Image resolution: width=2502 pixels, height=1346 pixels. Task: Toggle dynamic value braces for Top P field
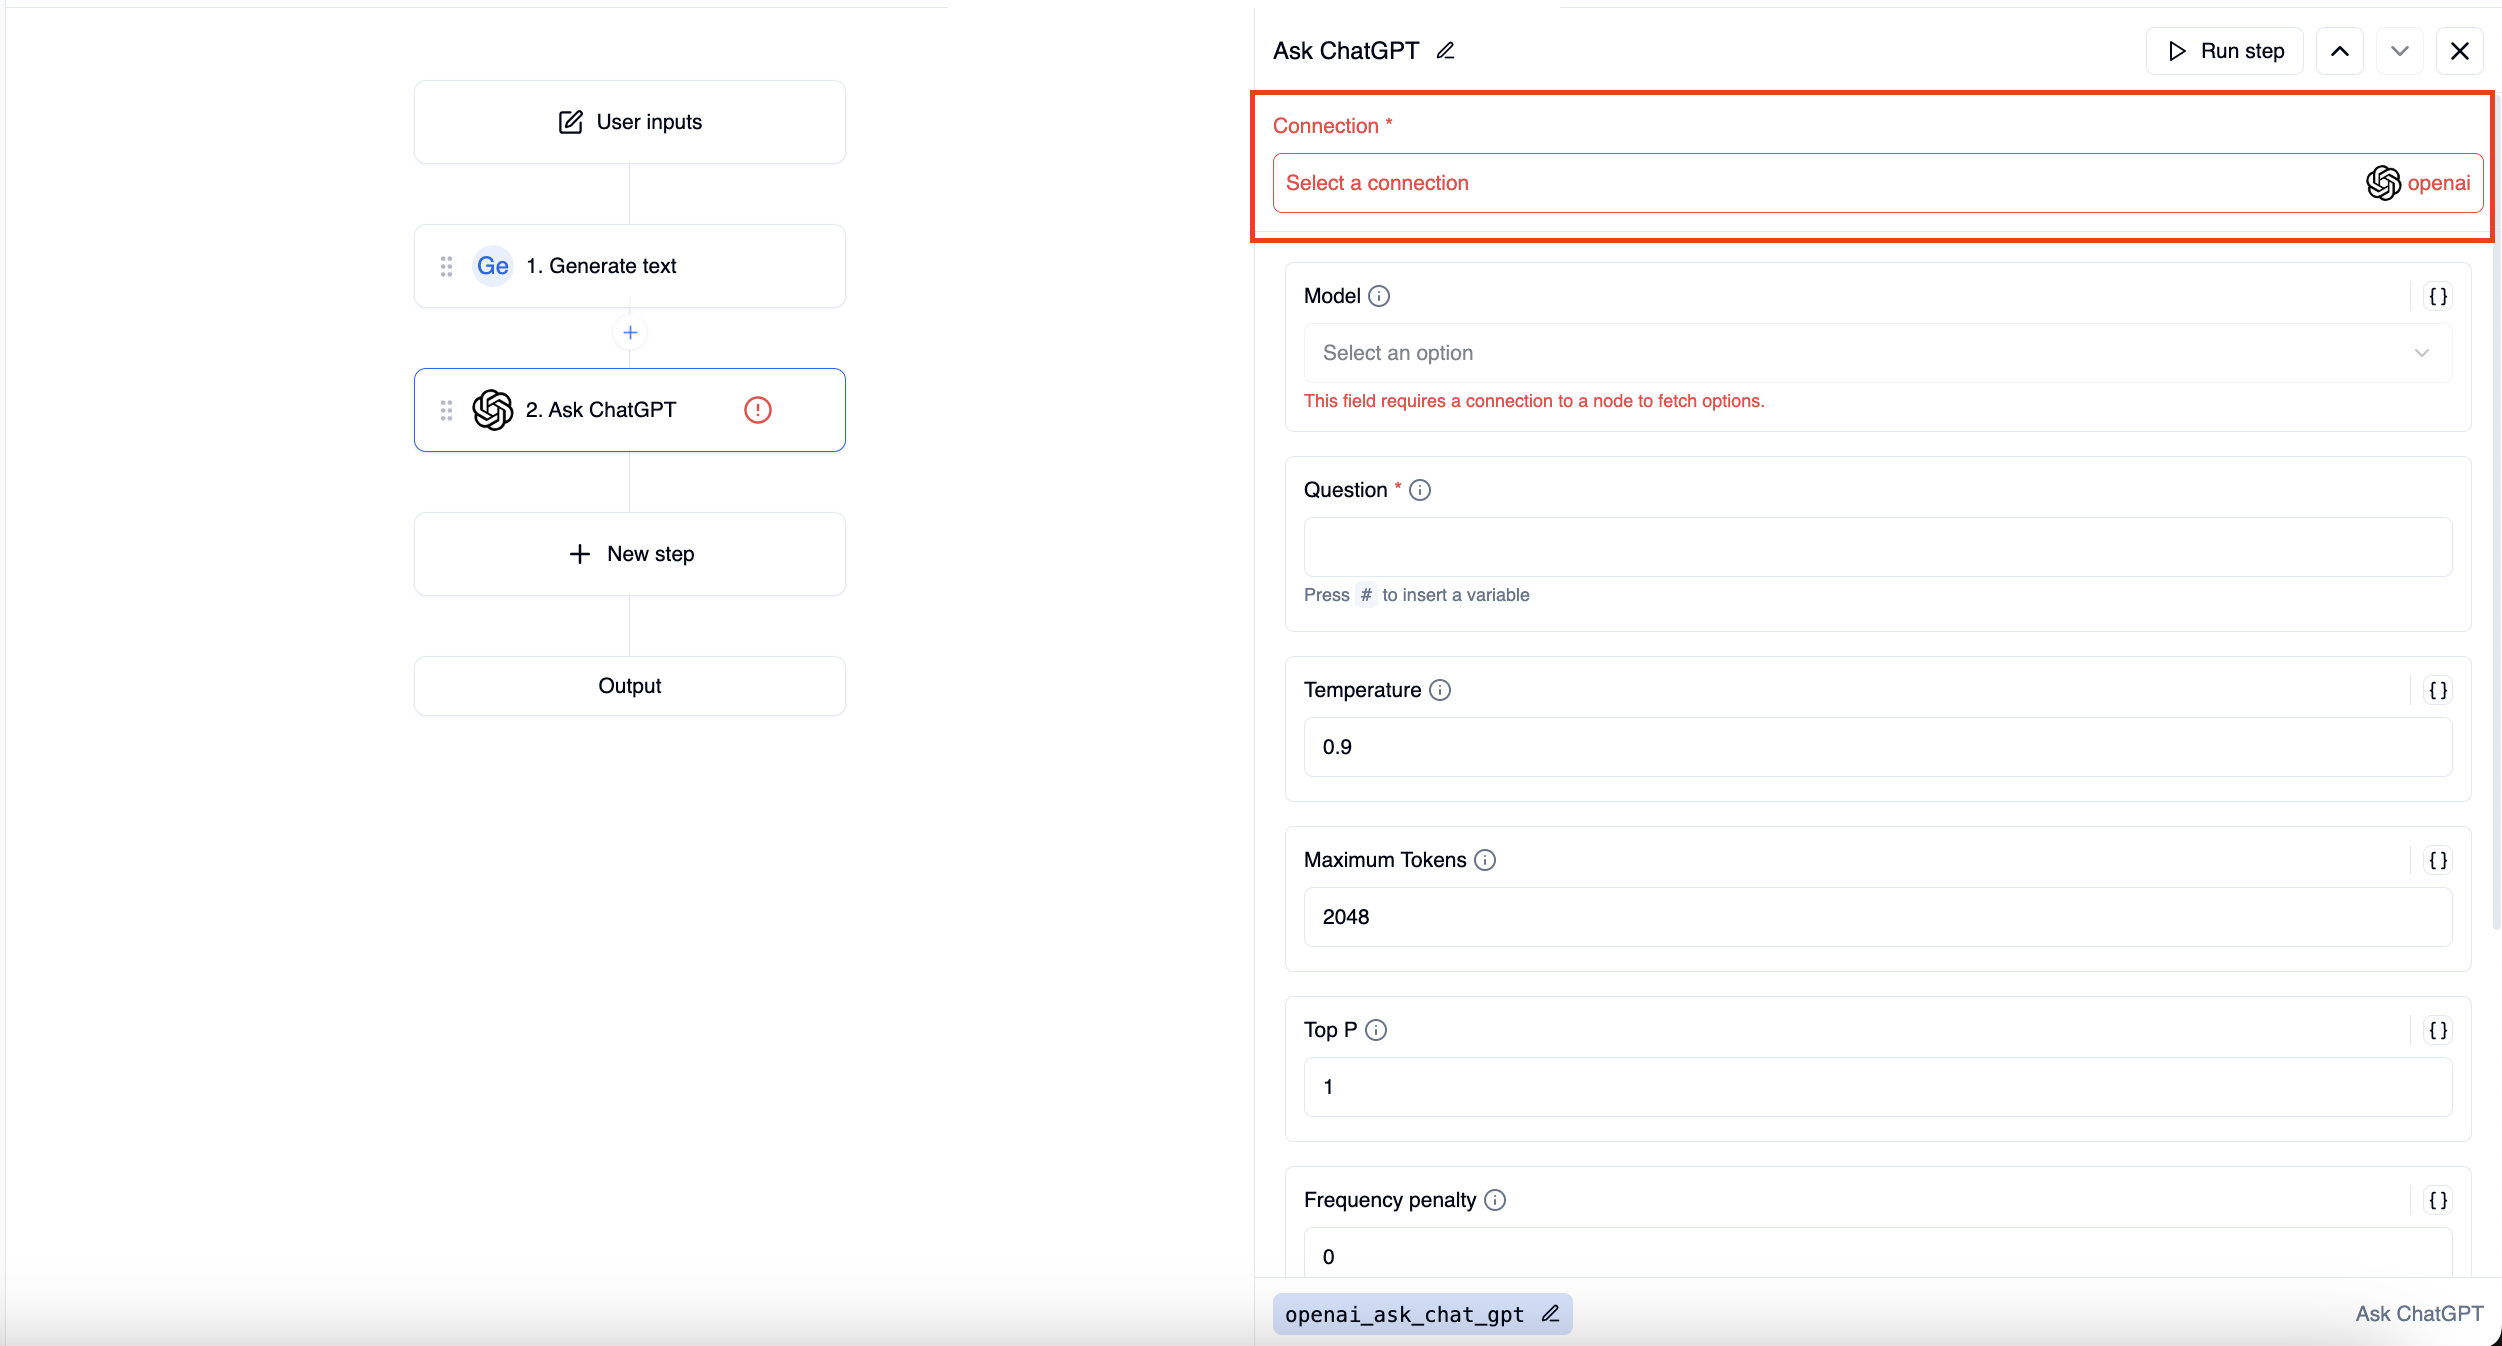2437,1030
